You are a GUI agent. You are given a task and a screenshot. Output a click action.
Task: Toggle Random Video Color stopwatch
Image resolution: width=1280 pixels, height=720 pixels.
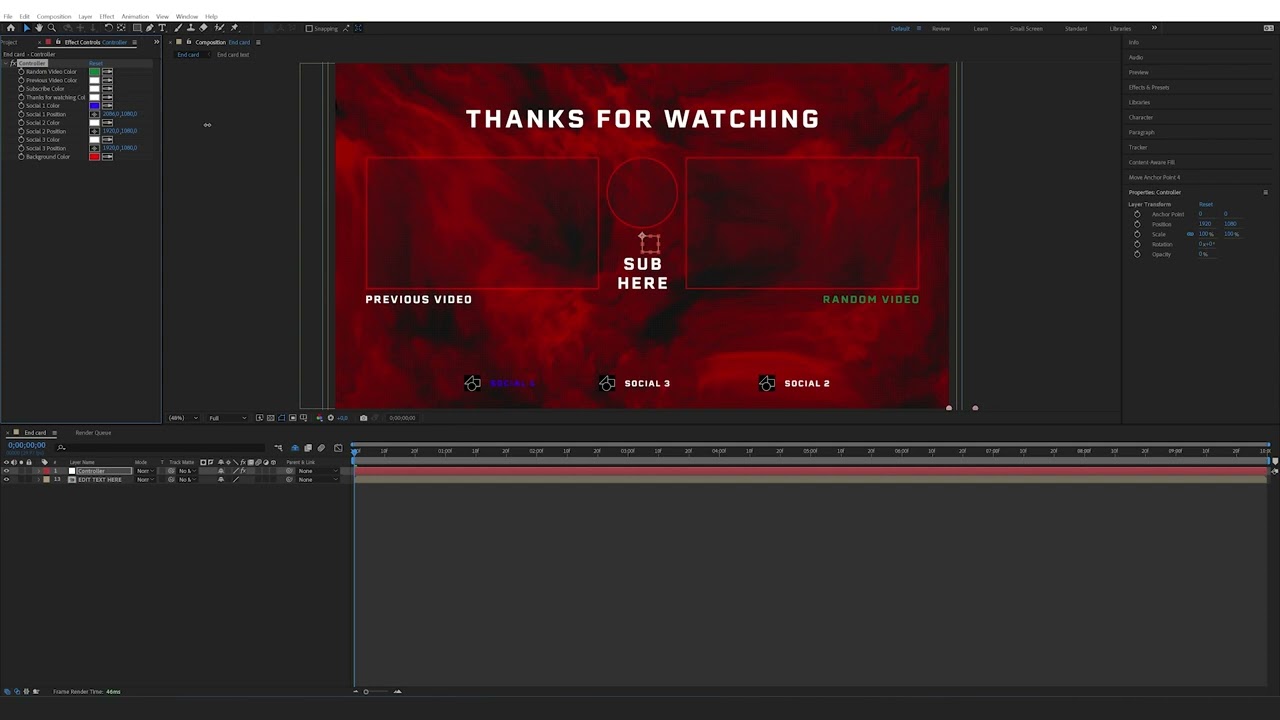tap(21, 72)
